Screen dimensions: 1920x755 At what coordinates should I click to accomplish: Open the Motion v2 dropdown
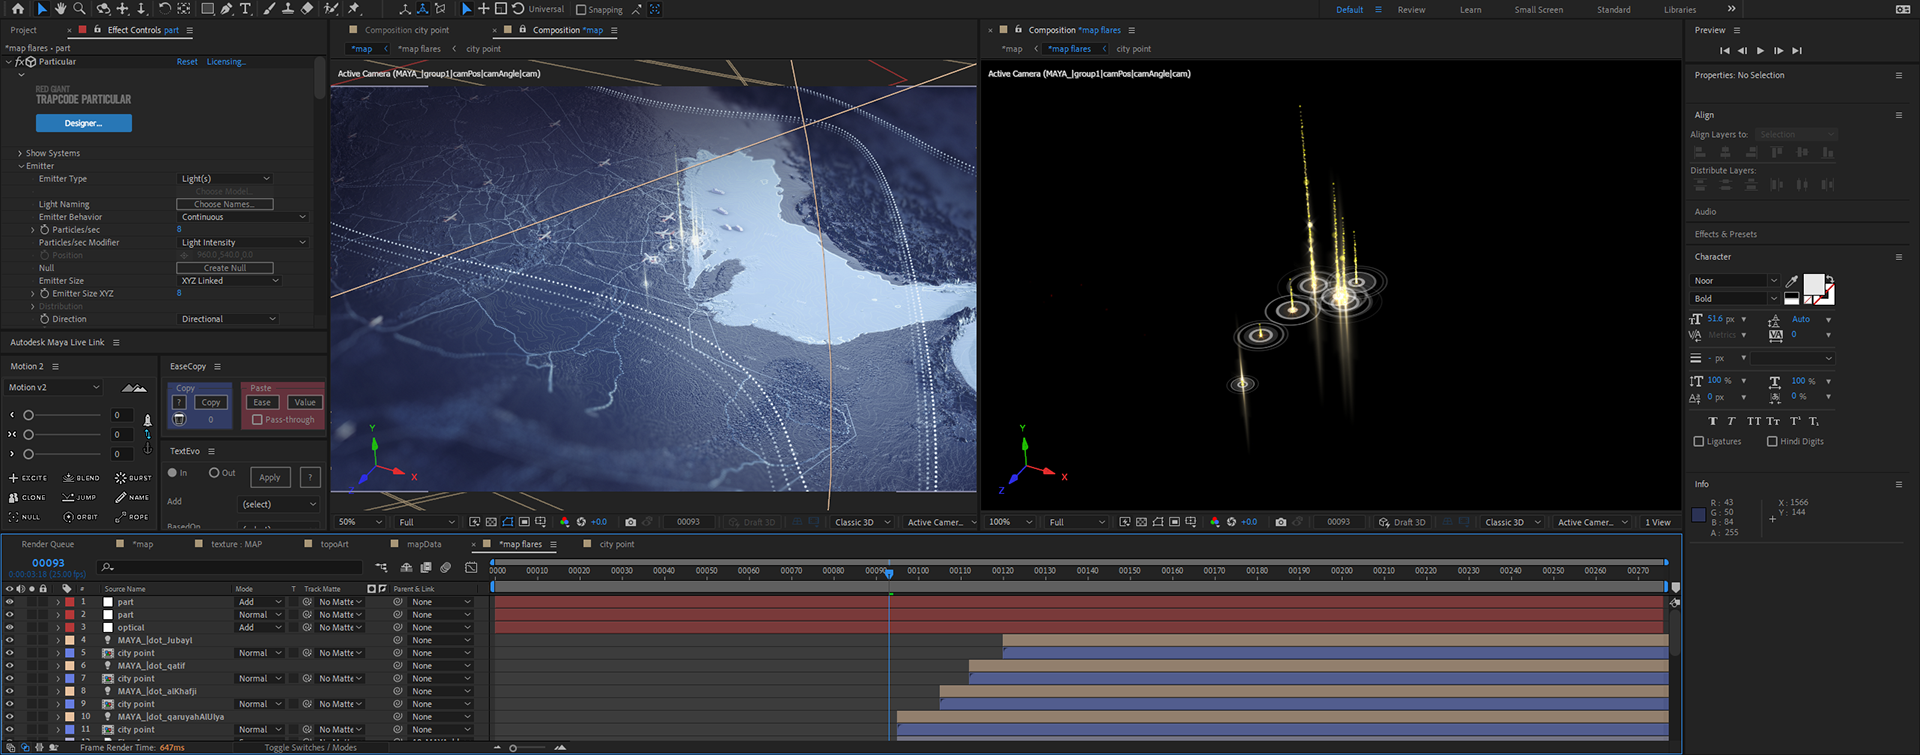(x=54, y=388)
